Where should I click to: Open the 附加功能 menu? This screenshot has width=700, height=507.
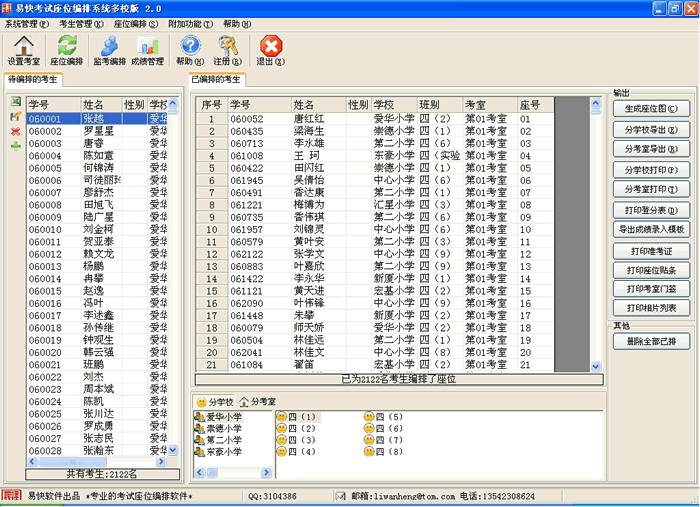[190, 24]
